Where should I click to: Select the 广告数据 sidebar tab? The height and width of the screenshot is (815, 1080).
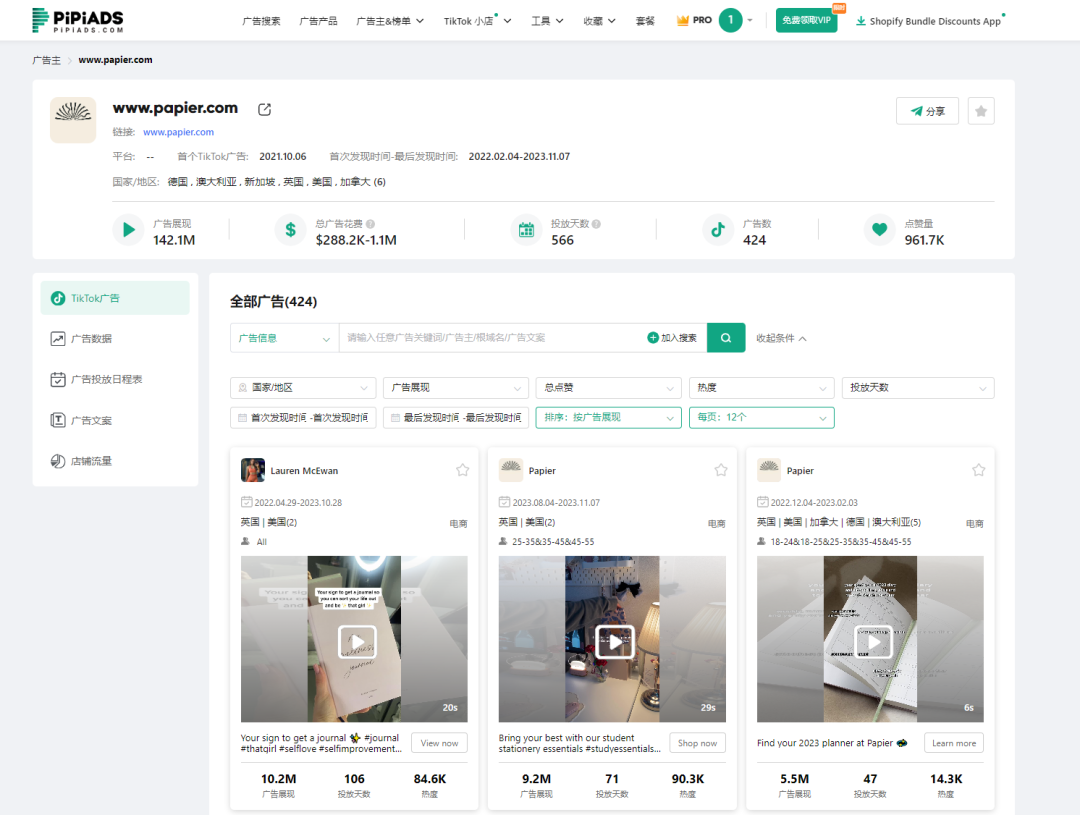point(115,338)
